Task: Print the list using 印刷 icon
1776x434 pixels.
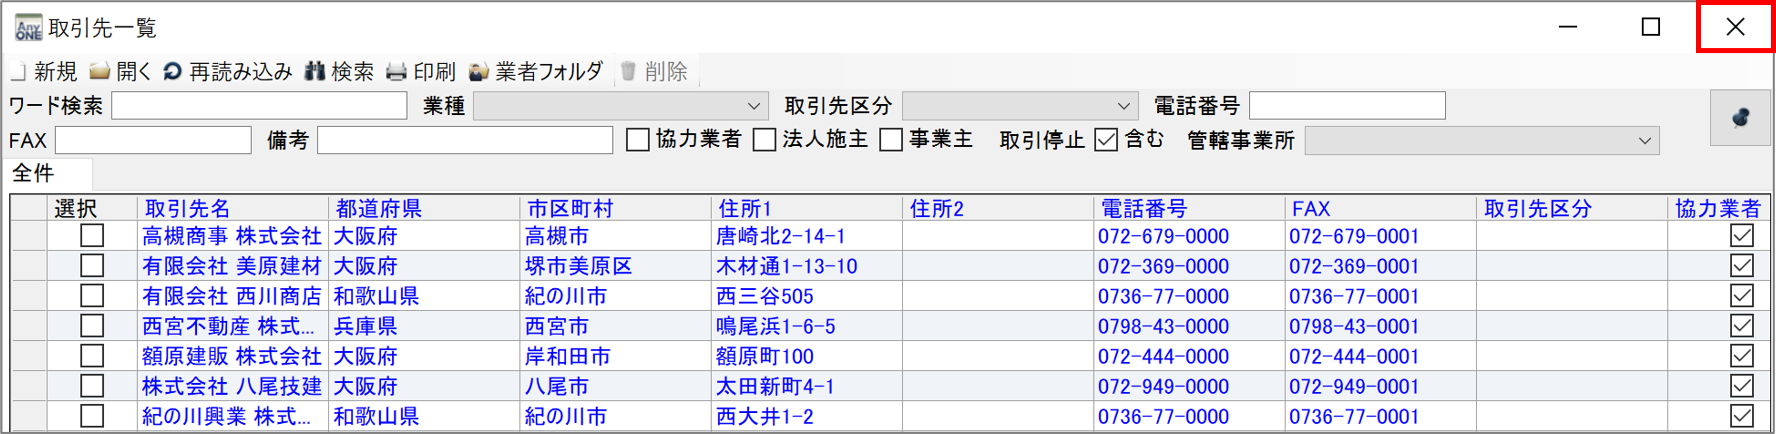Action: pos(397,72)
